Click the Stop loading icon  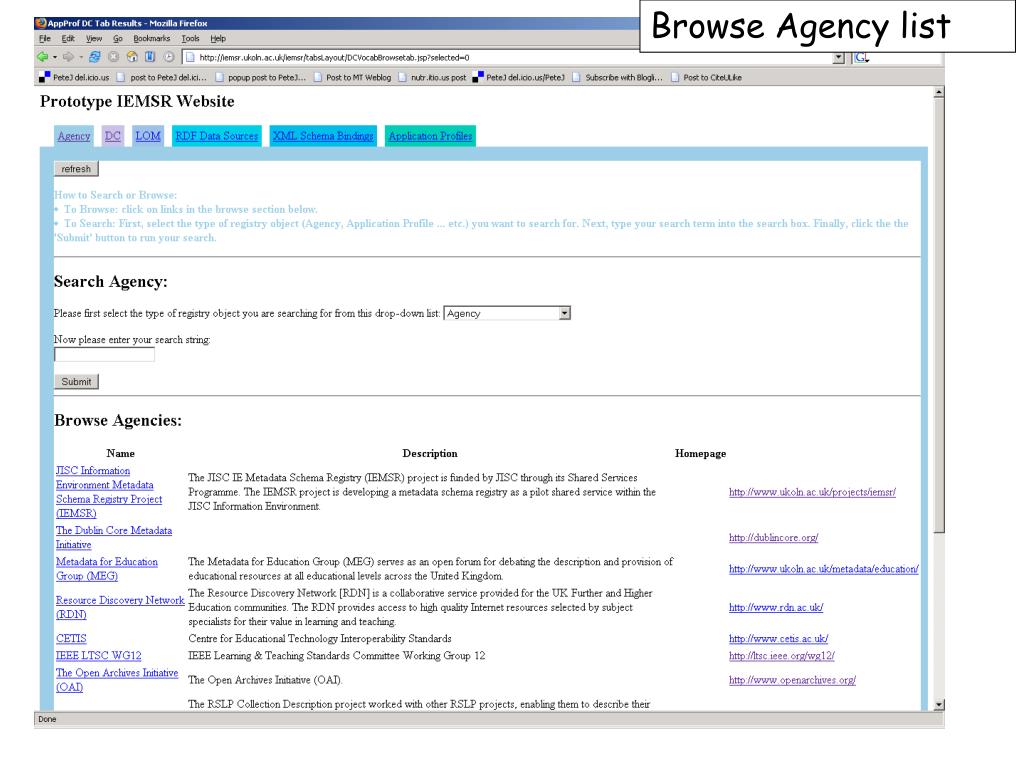(x=114, y=57)
